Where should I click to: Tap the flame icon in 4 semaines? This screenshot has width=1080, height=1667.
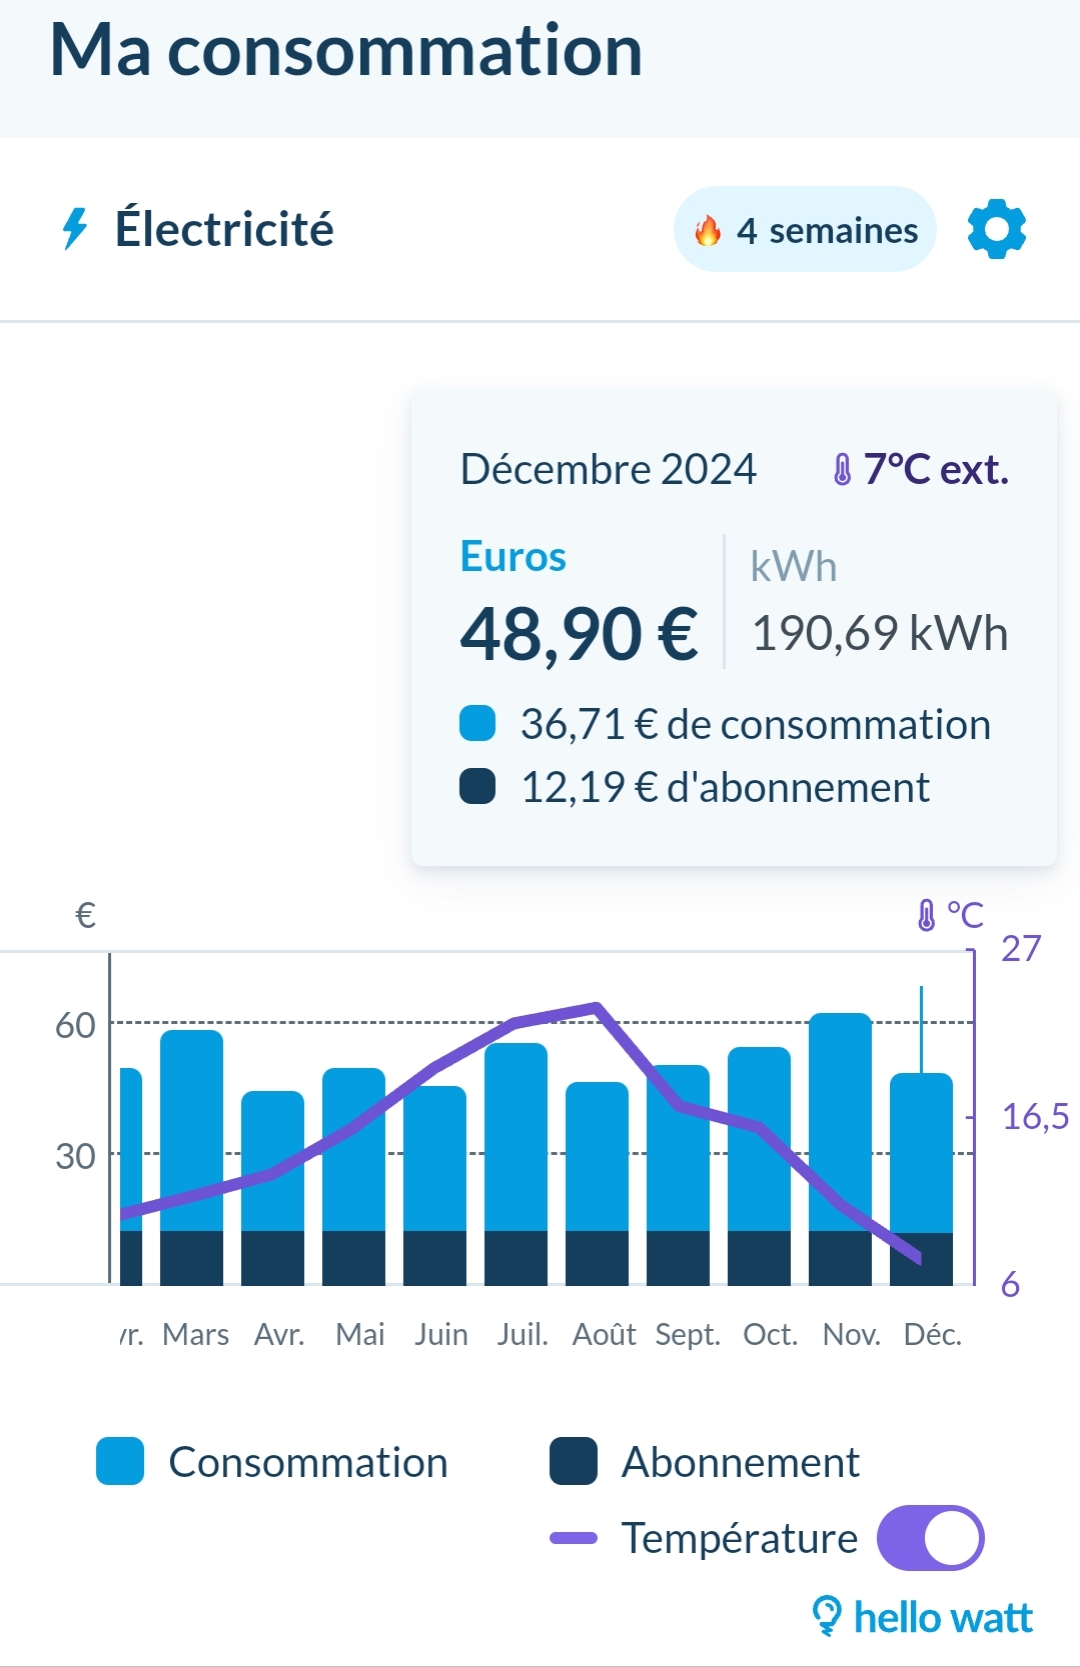click(x=708, y=231)
